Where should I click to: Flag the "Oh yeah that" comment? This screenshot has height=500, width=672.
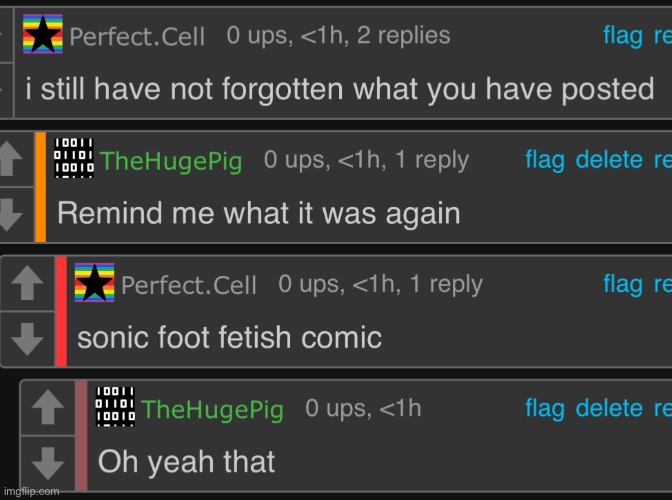tap(545, 408)
